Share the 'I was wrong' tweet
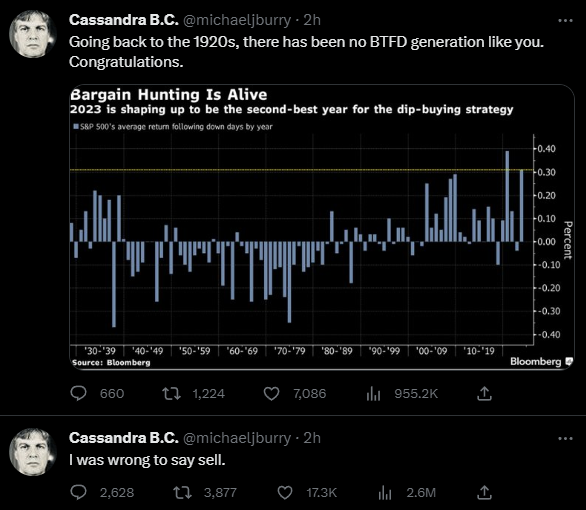The image size is (586, 510). point(484,492)
